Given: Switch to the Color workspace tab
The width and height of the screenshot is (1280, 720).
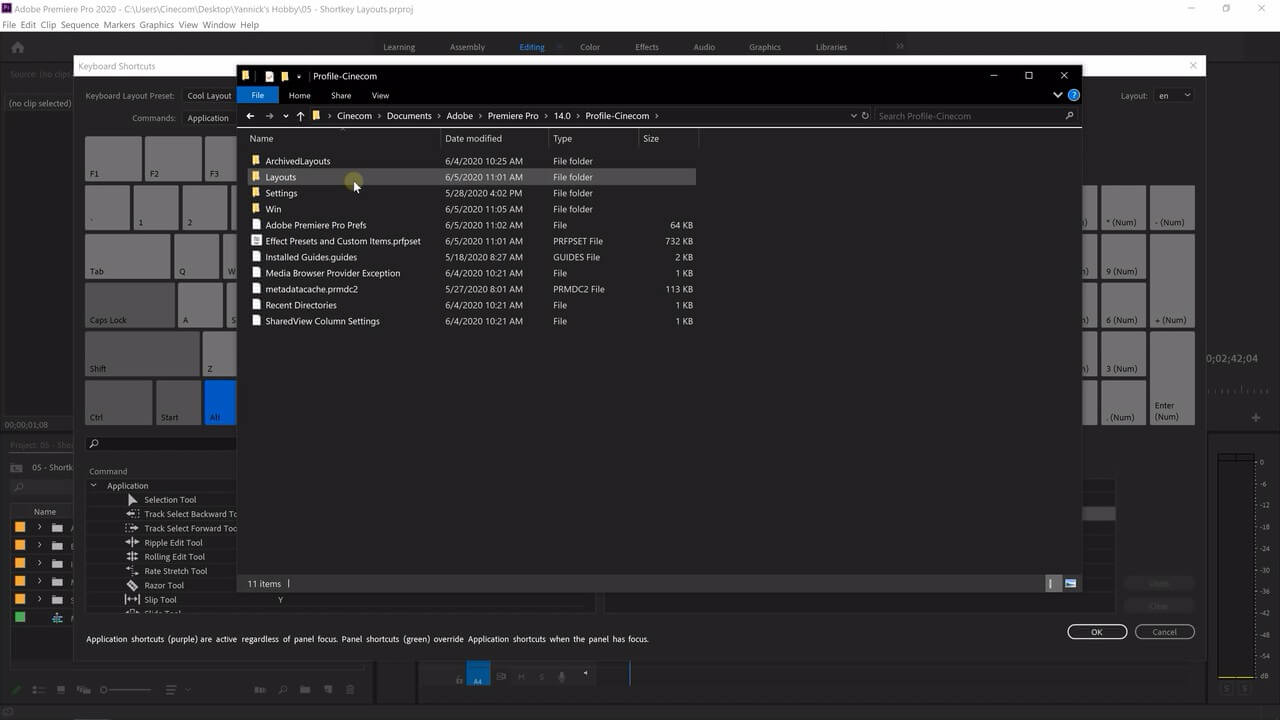Looking at the screenshot, I should pos(590,47).
